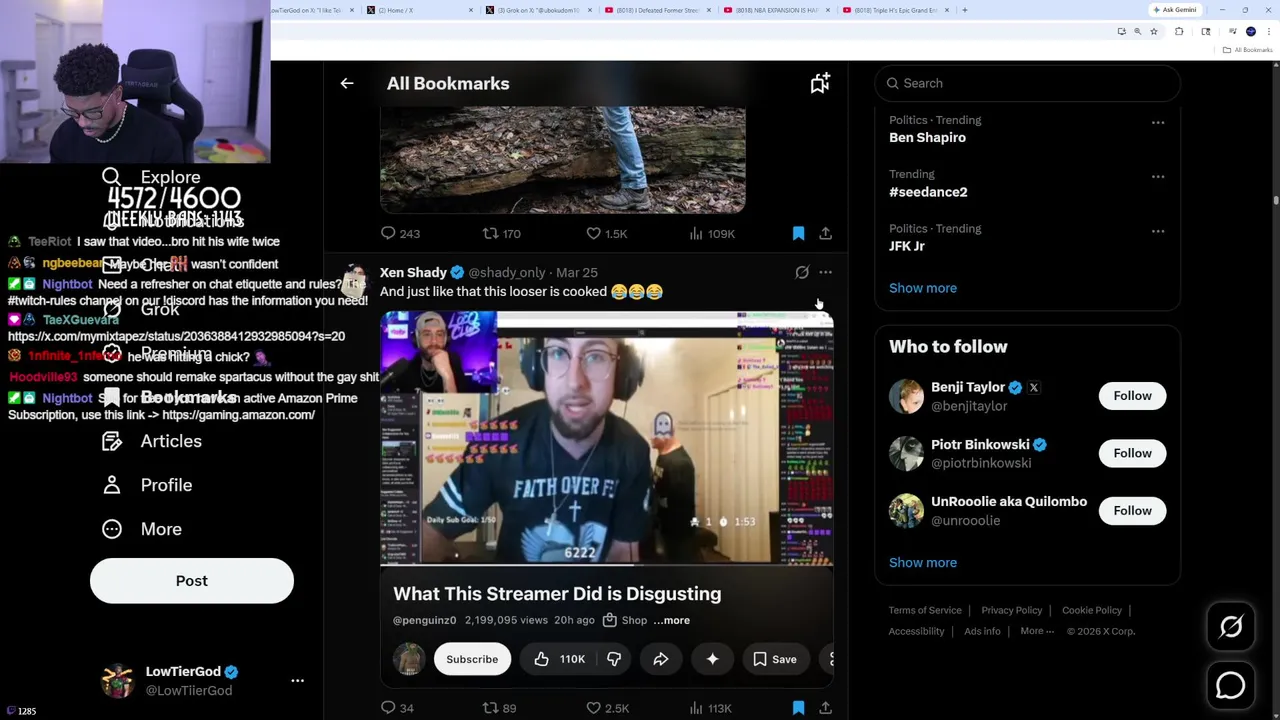The image size is (1280, 720).
Task: Expand Ads info footer menu
Action: [982, 631]
